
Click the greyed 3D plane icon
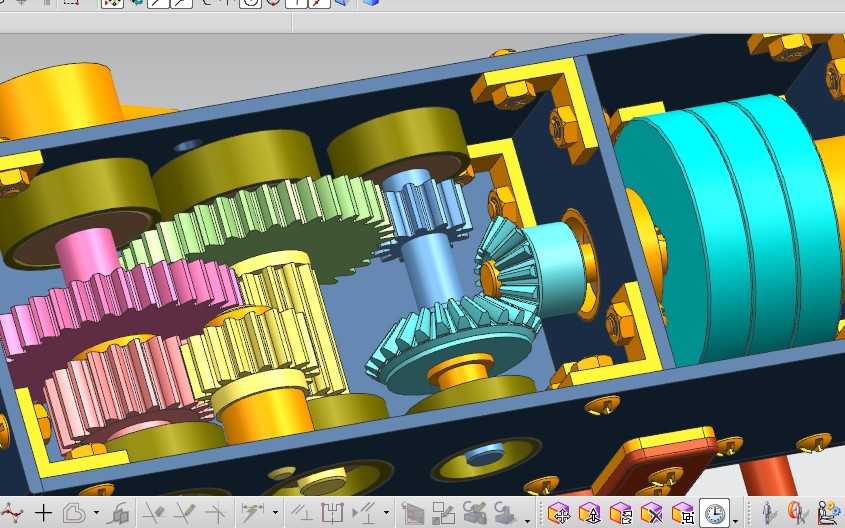click(x=413, y=513)
